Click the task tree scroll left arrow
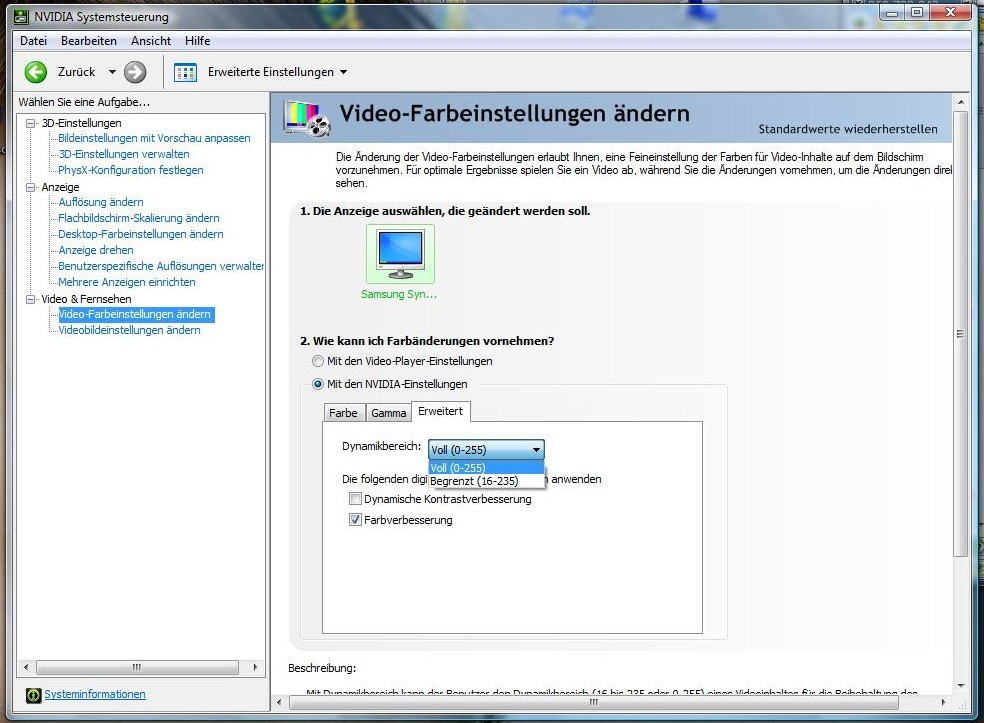The image size is (984, 723). click(x=26, y=667)
